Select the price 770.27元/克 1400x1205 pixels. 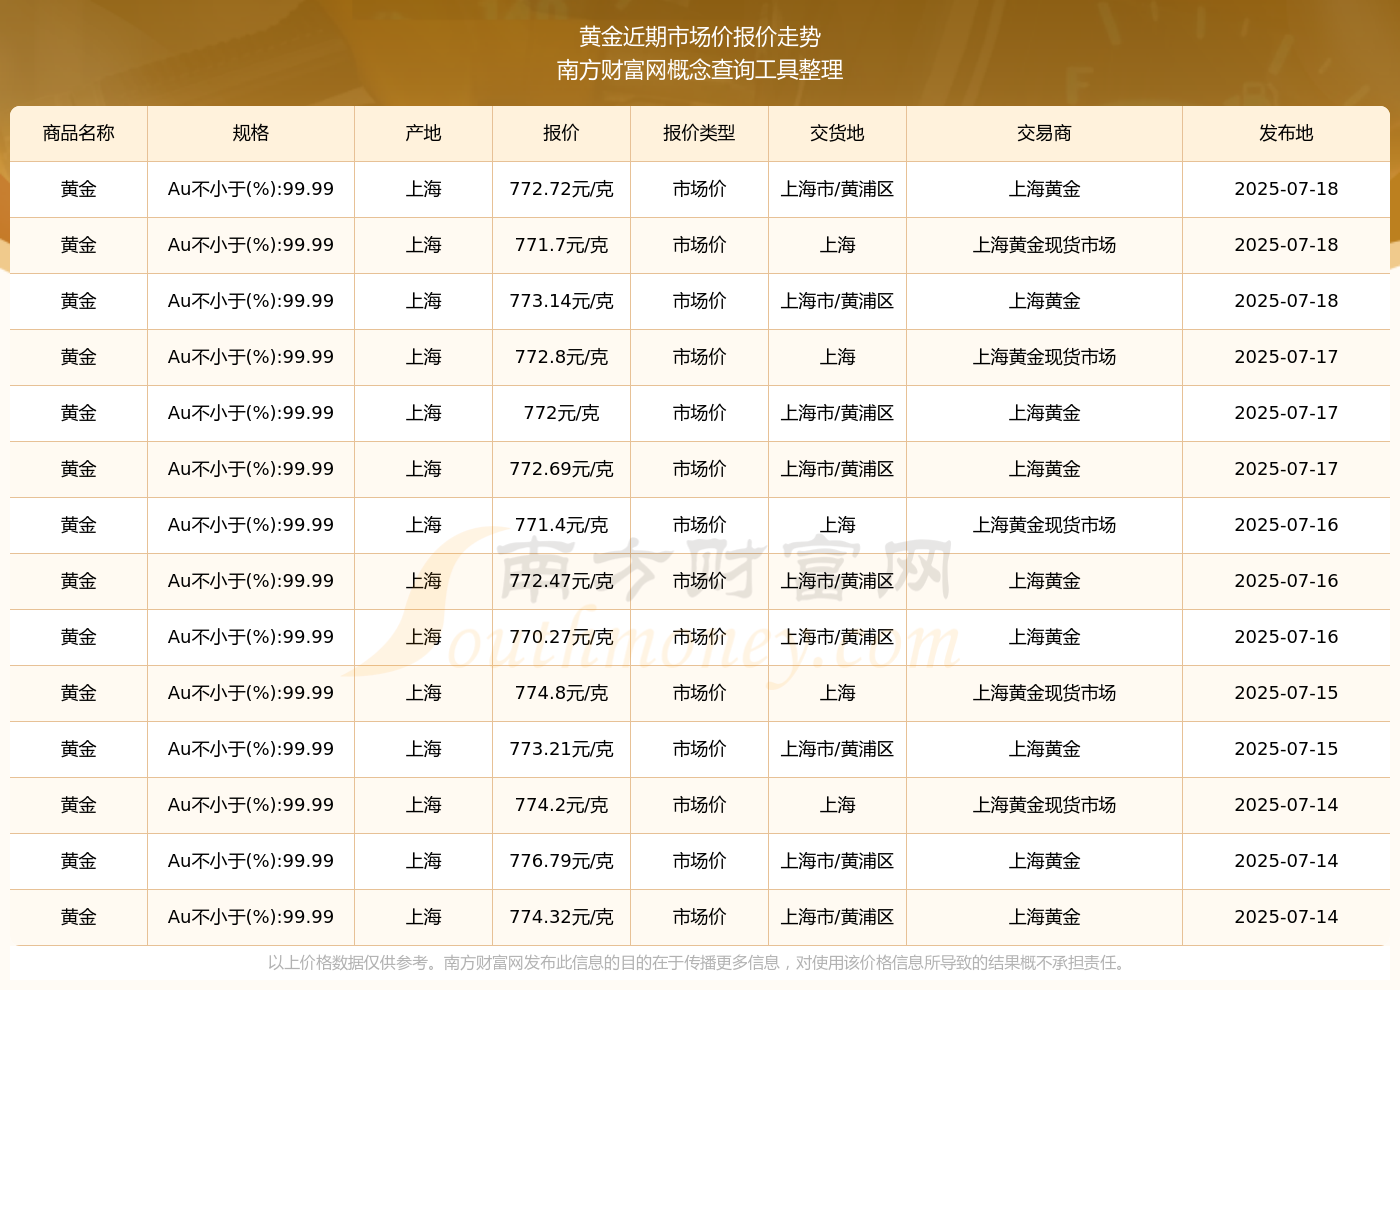click(x=562, y=637)
